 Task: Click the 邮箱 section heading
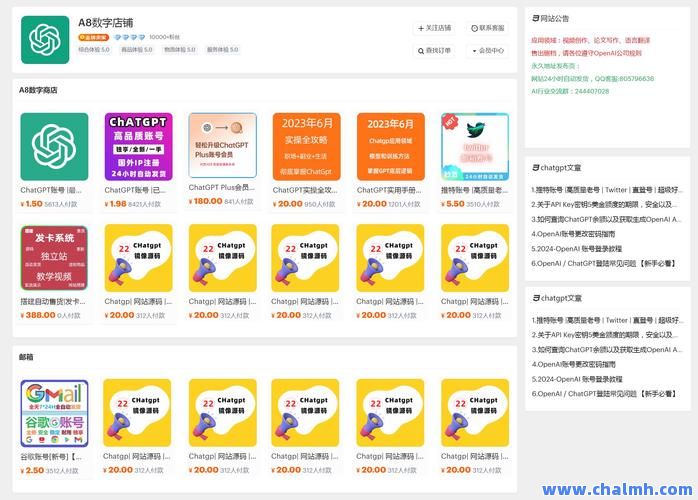pos(26,357)
